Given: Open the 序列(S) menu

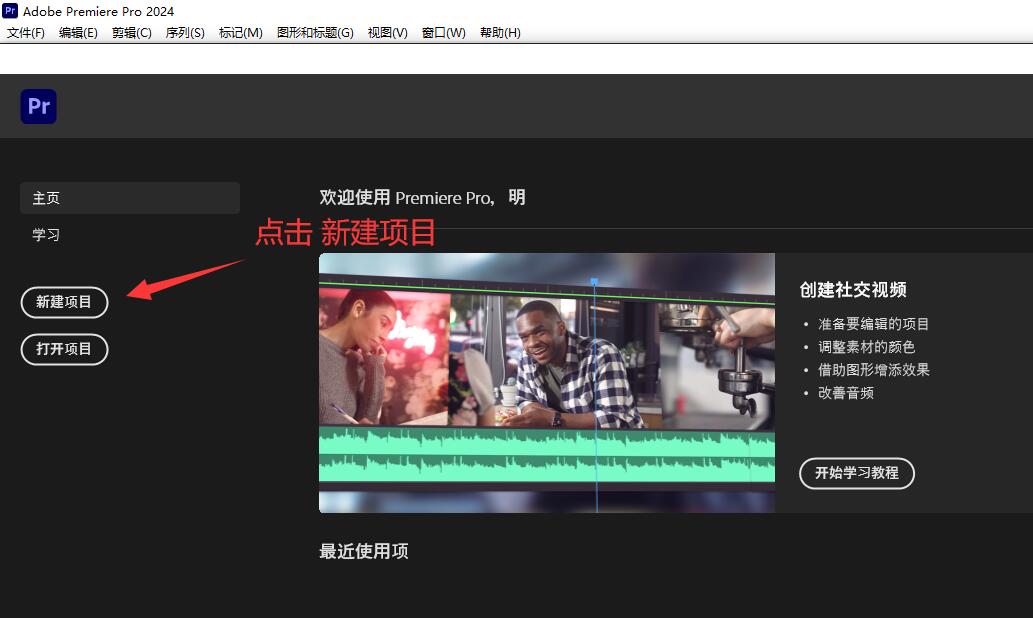Looking at the screenshot, I should (185, 32).
